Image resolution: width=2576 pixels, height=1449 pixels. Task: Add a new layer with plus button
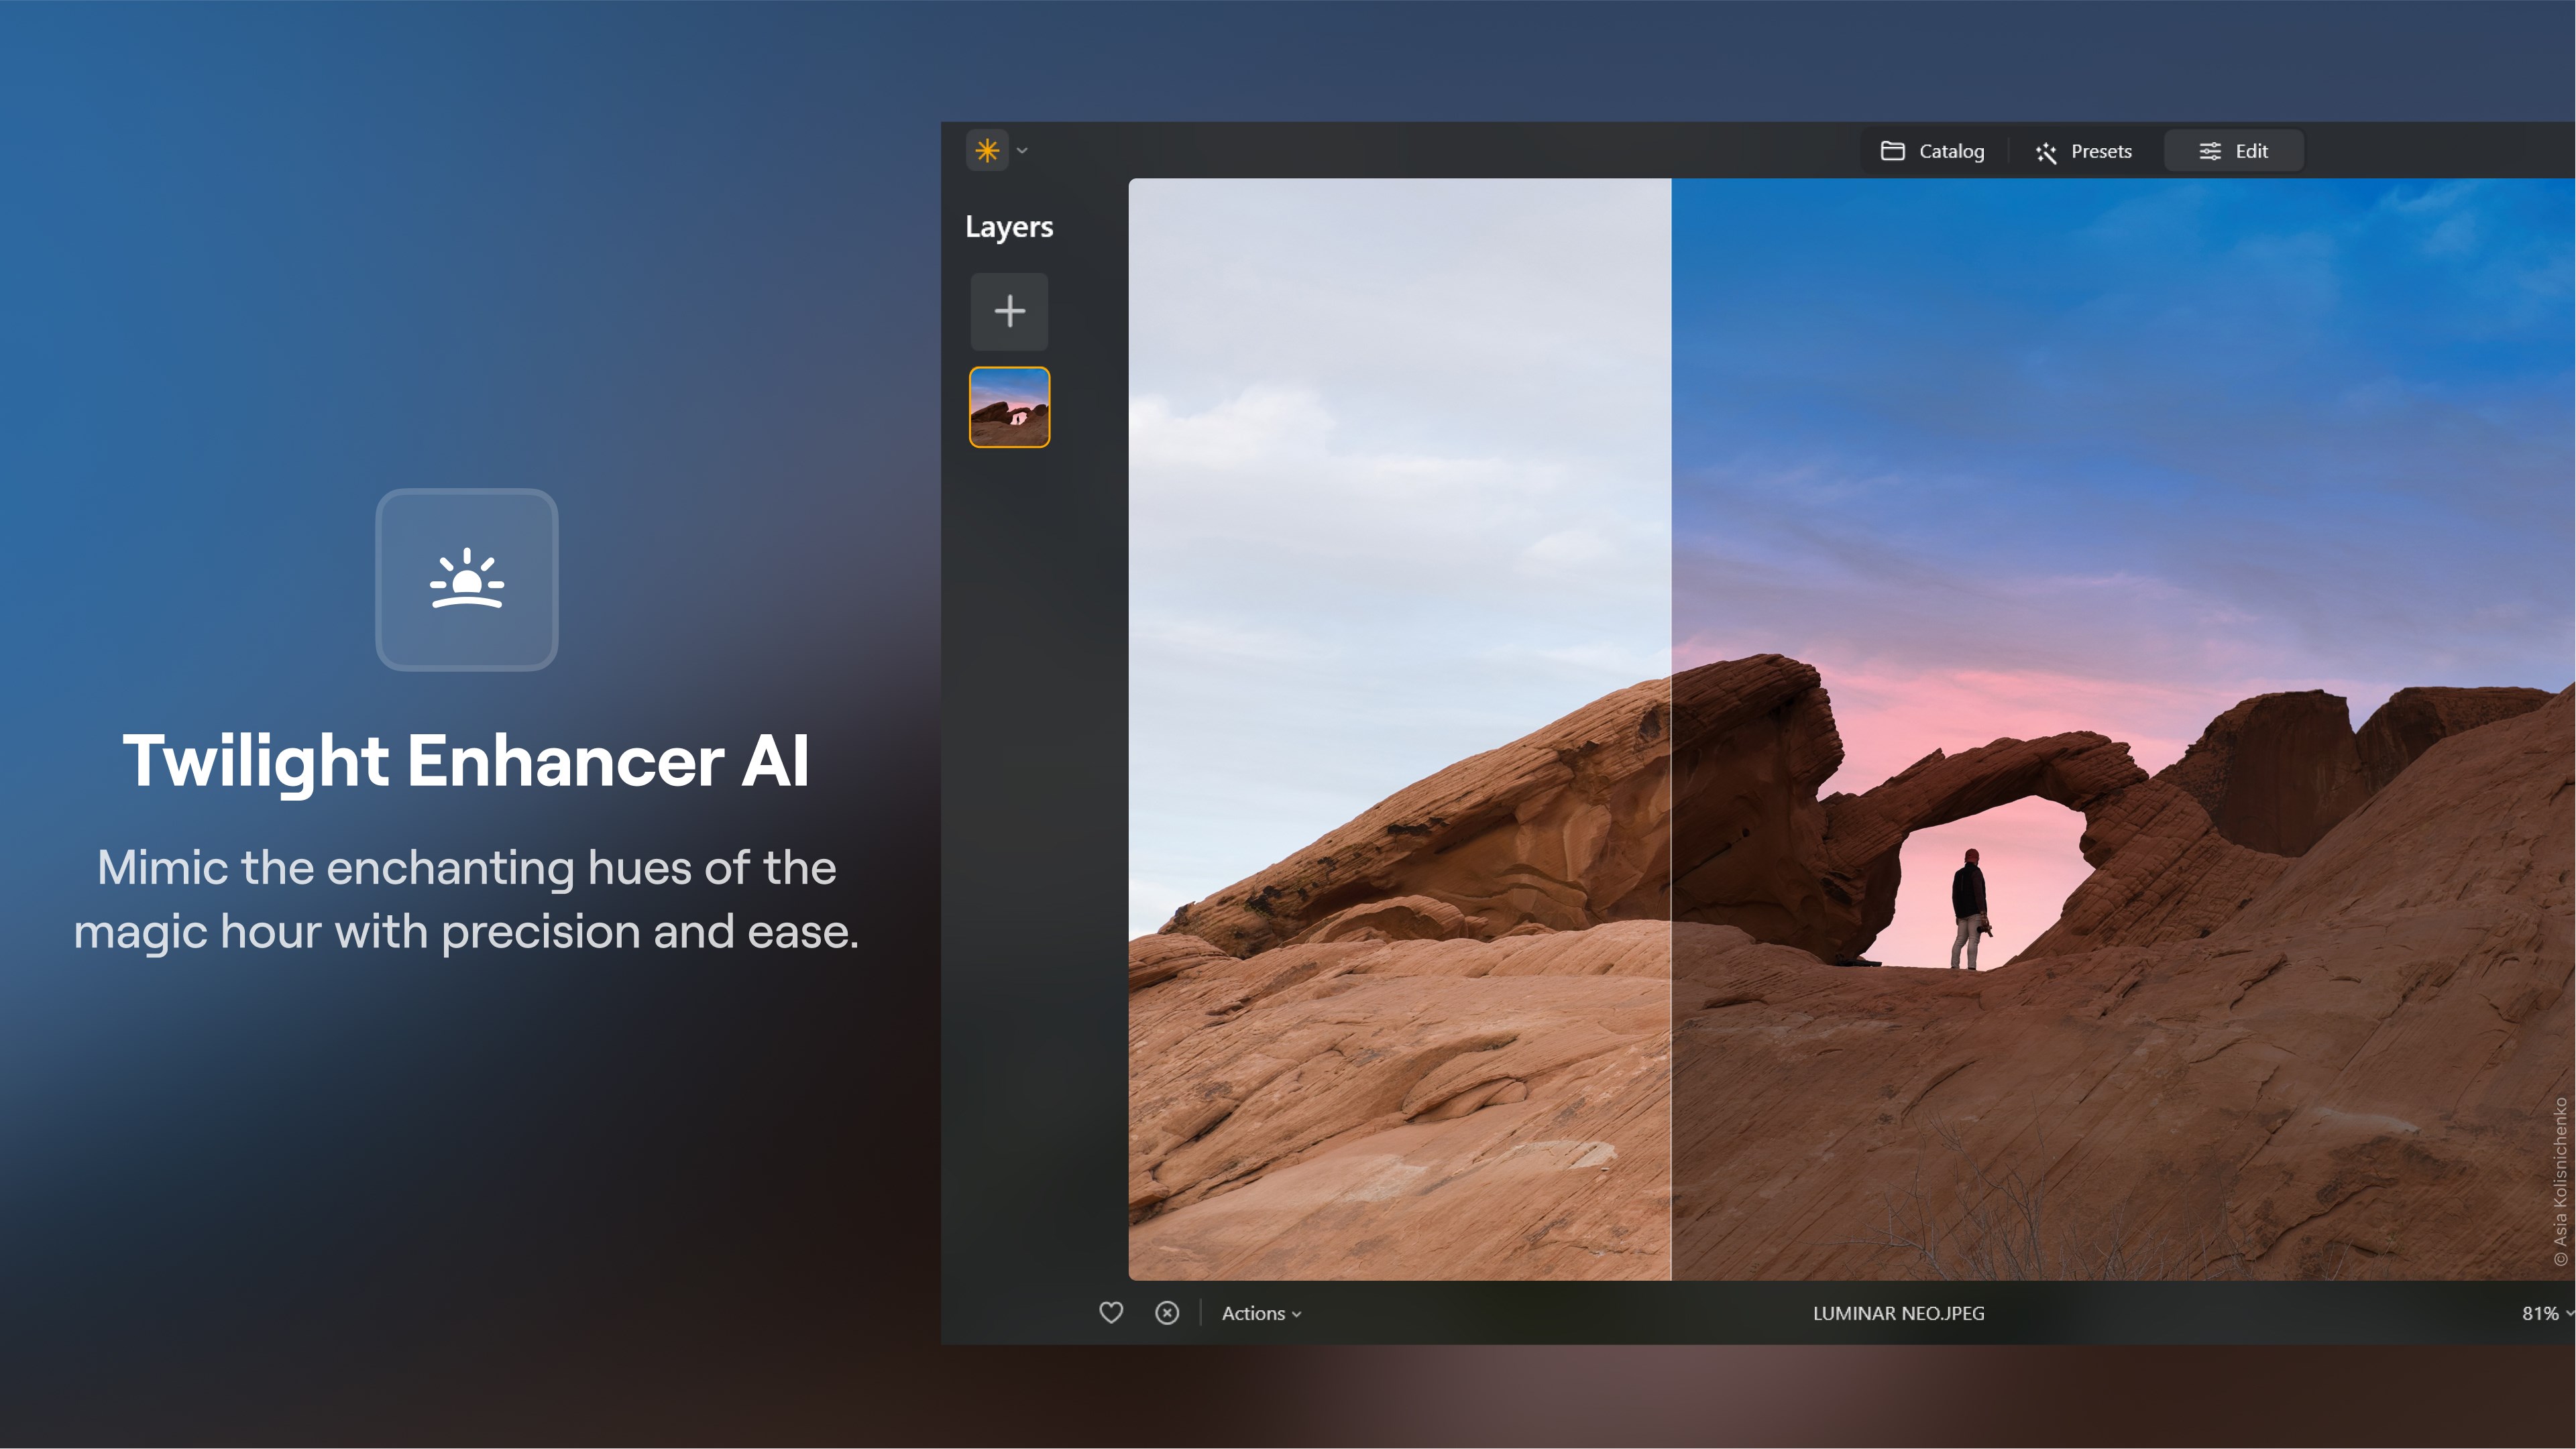(1009, 311)
